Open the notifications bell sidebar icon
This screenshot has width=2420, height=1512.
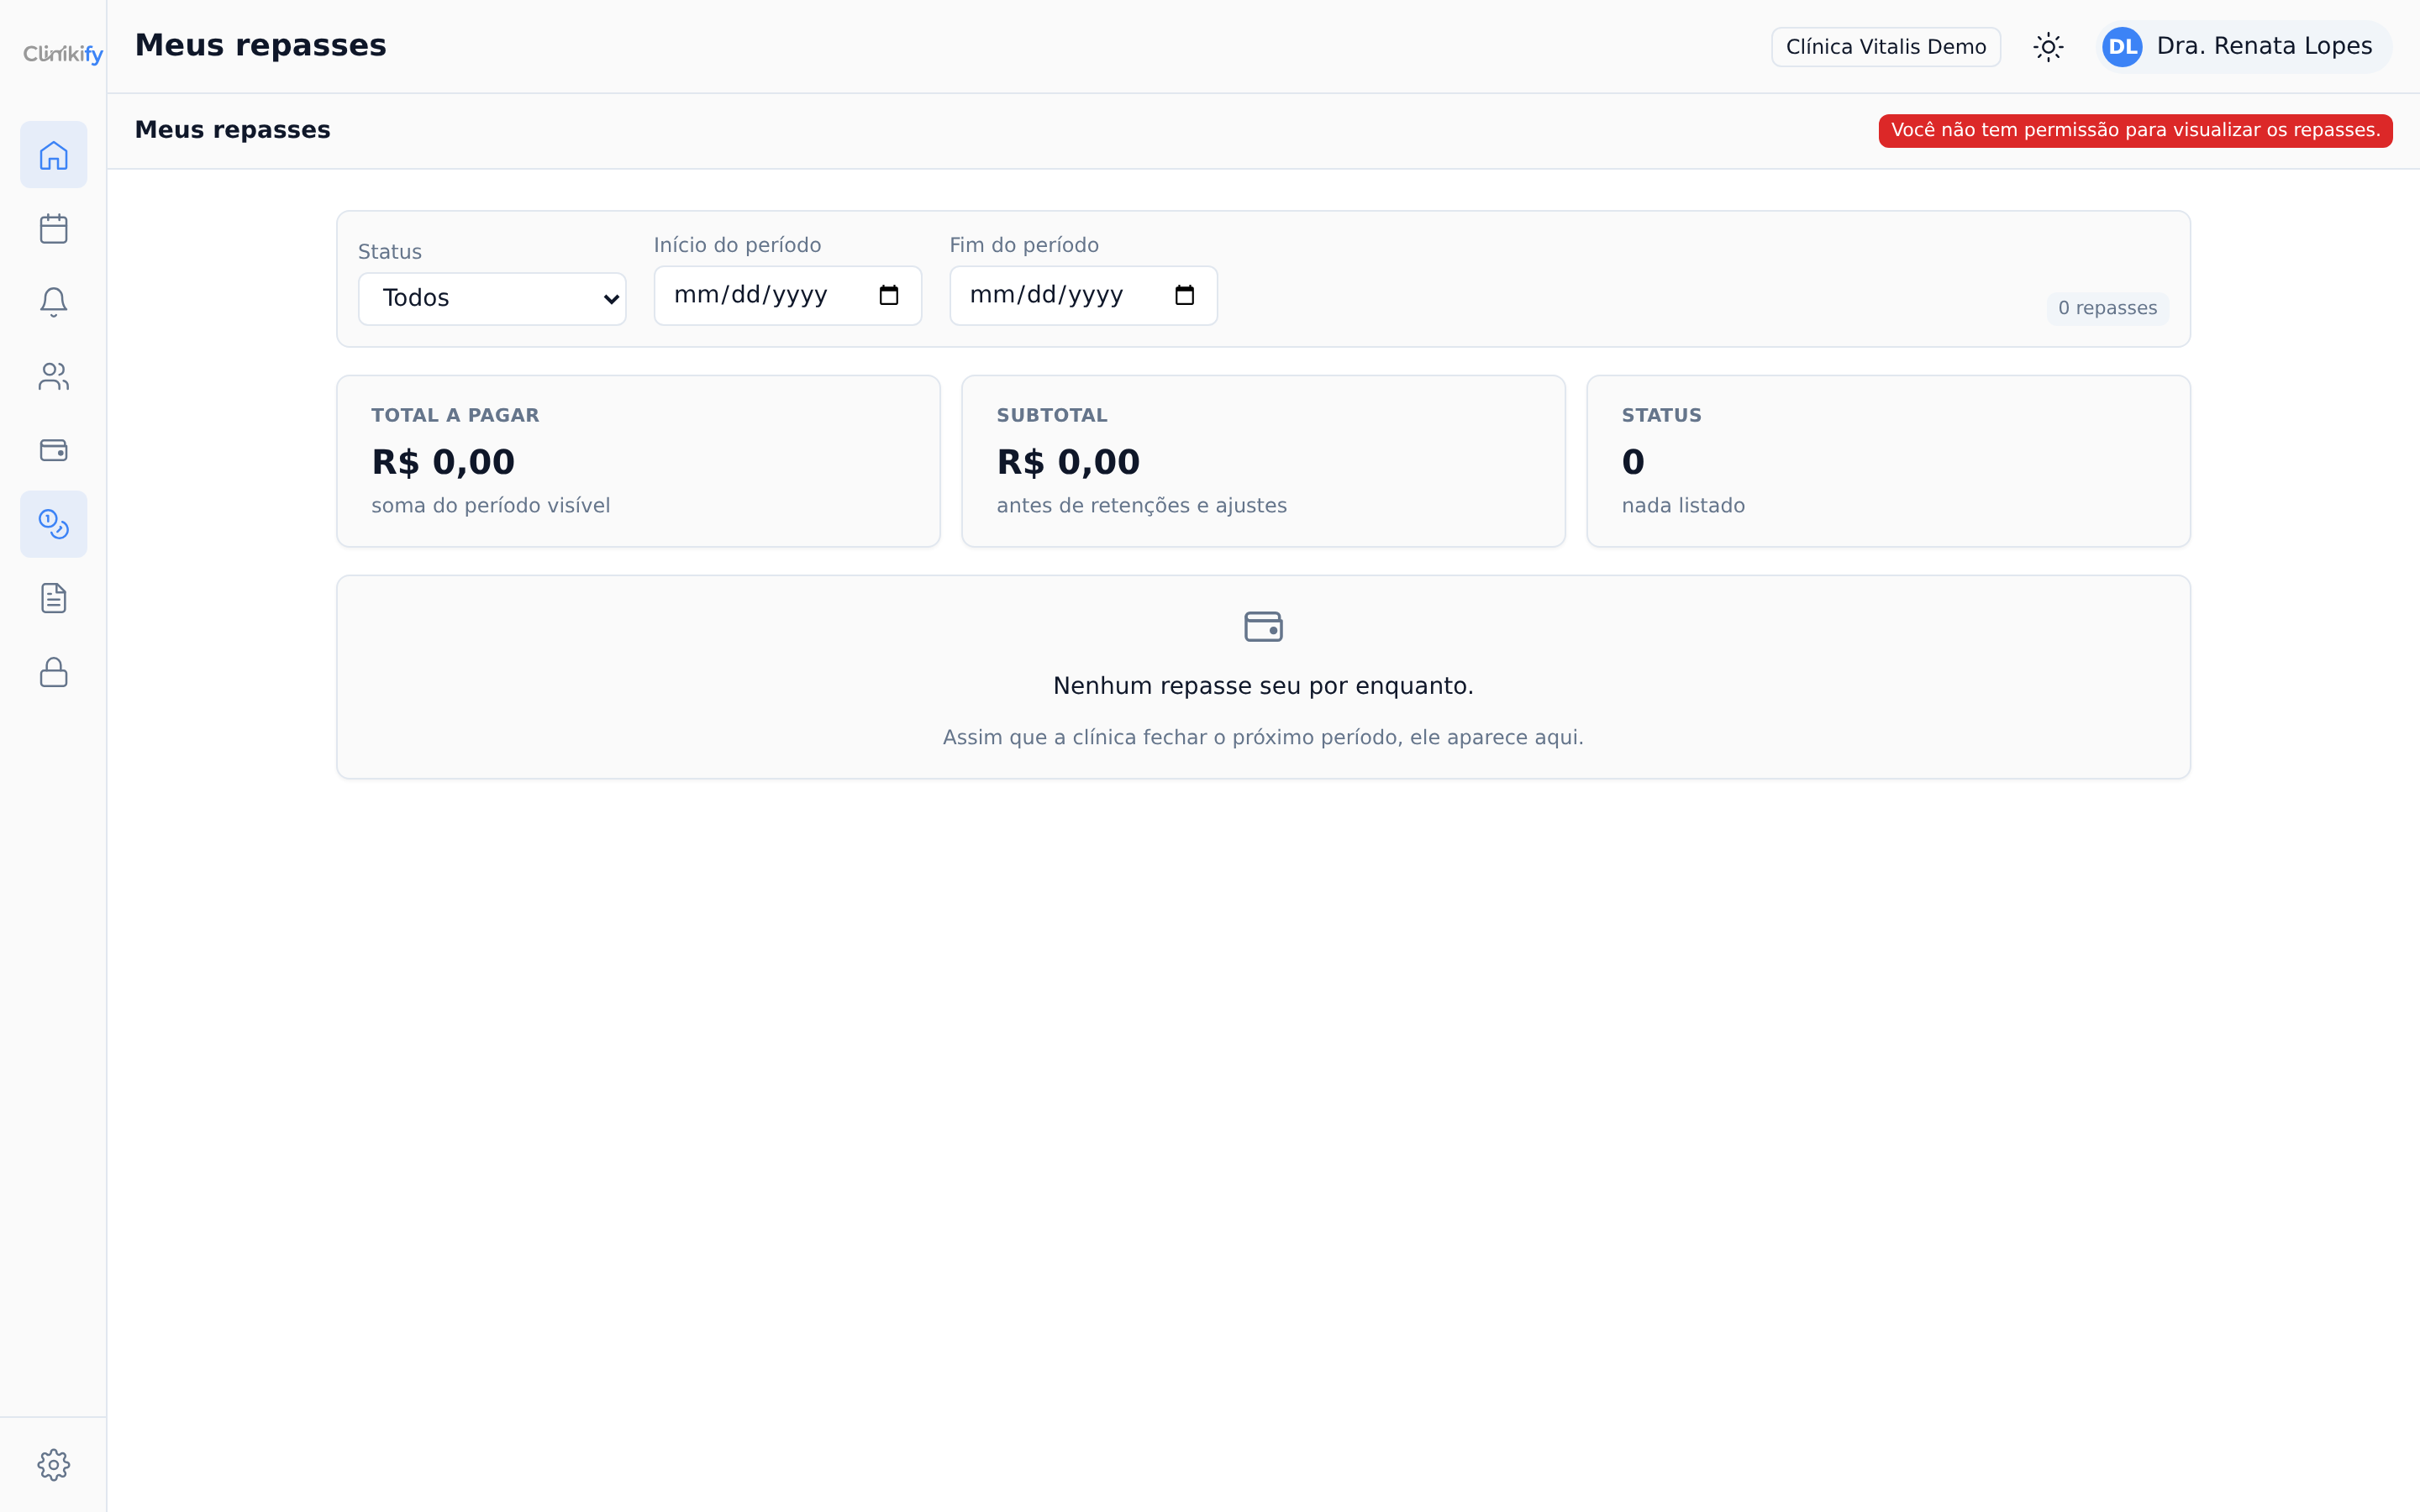[54, 302]
